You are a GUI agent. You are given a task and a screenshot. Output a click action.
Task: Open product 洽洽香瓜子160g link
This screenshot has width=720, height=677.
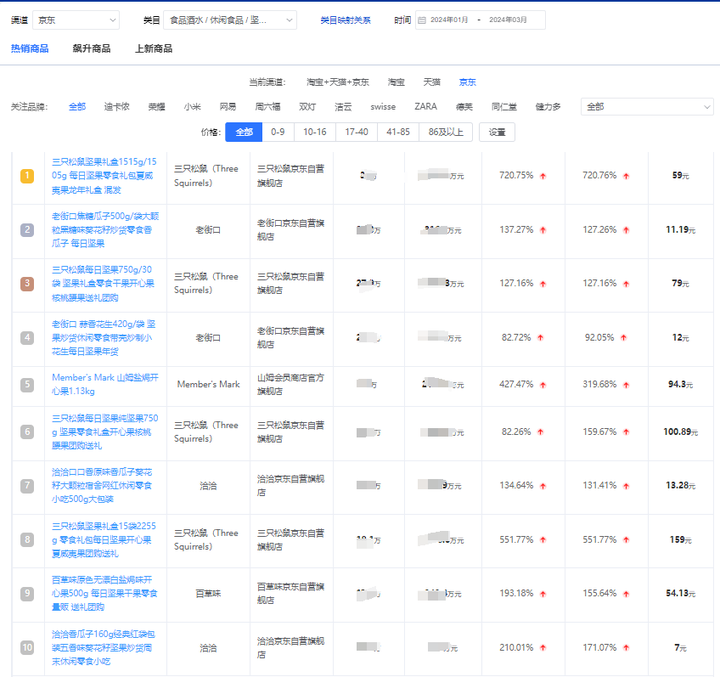103,648
